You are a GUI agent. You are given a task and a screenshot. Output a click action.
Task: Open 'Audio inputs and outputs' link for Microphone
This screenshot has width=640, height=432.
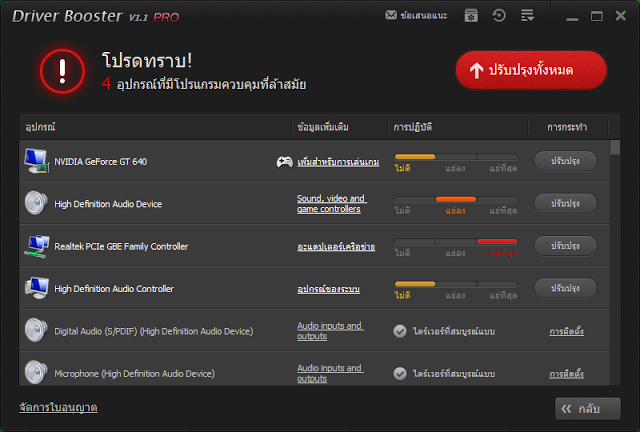pyautogui.click(x=330, y=373)
